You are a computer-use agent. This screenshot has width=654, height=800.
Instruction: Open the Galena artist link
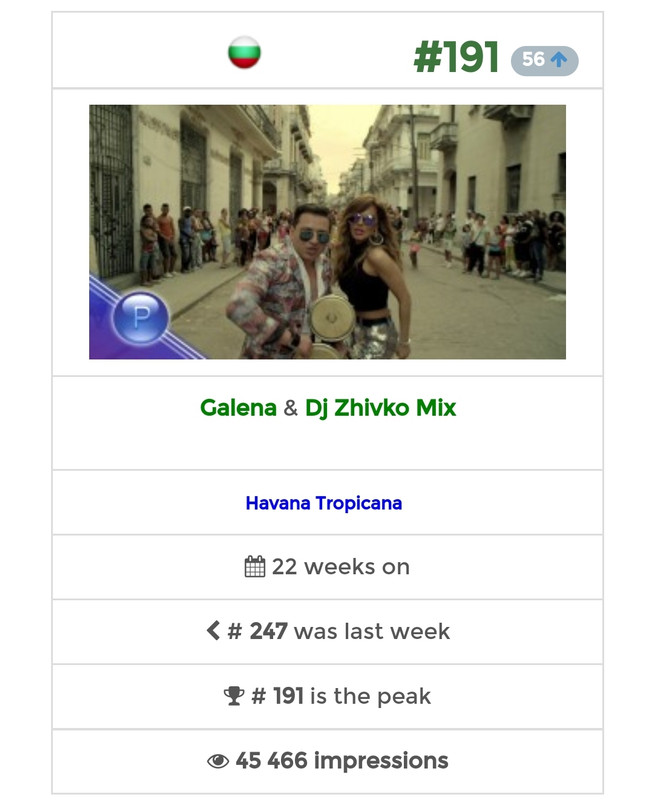coord(238,408)
